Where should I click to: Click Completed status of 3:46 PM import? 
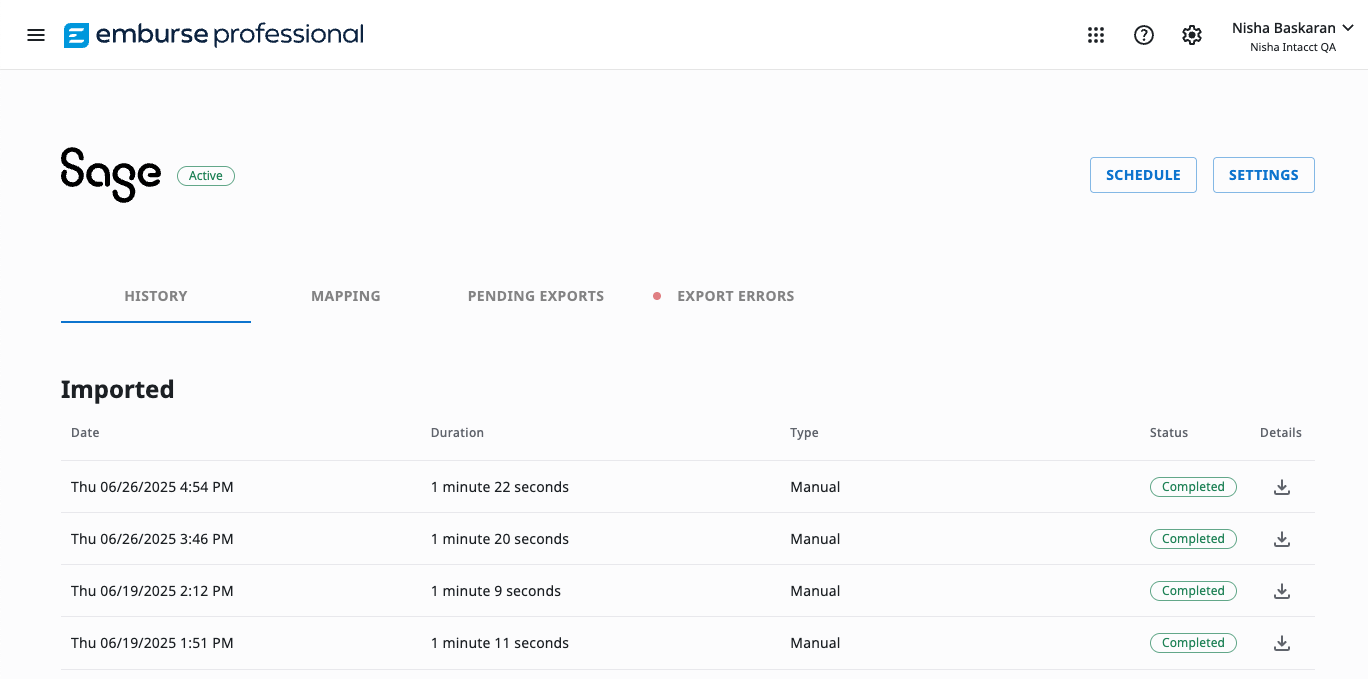(x=1193, y=539)
